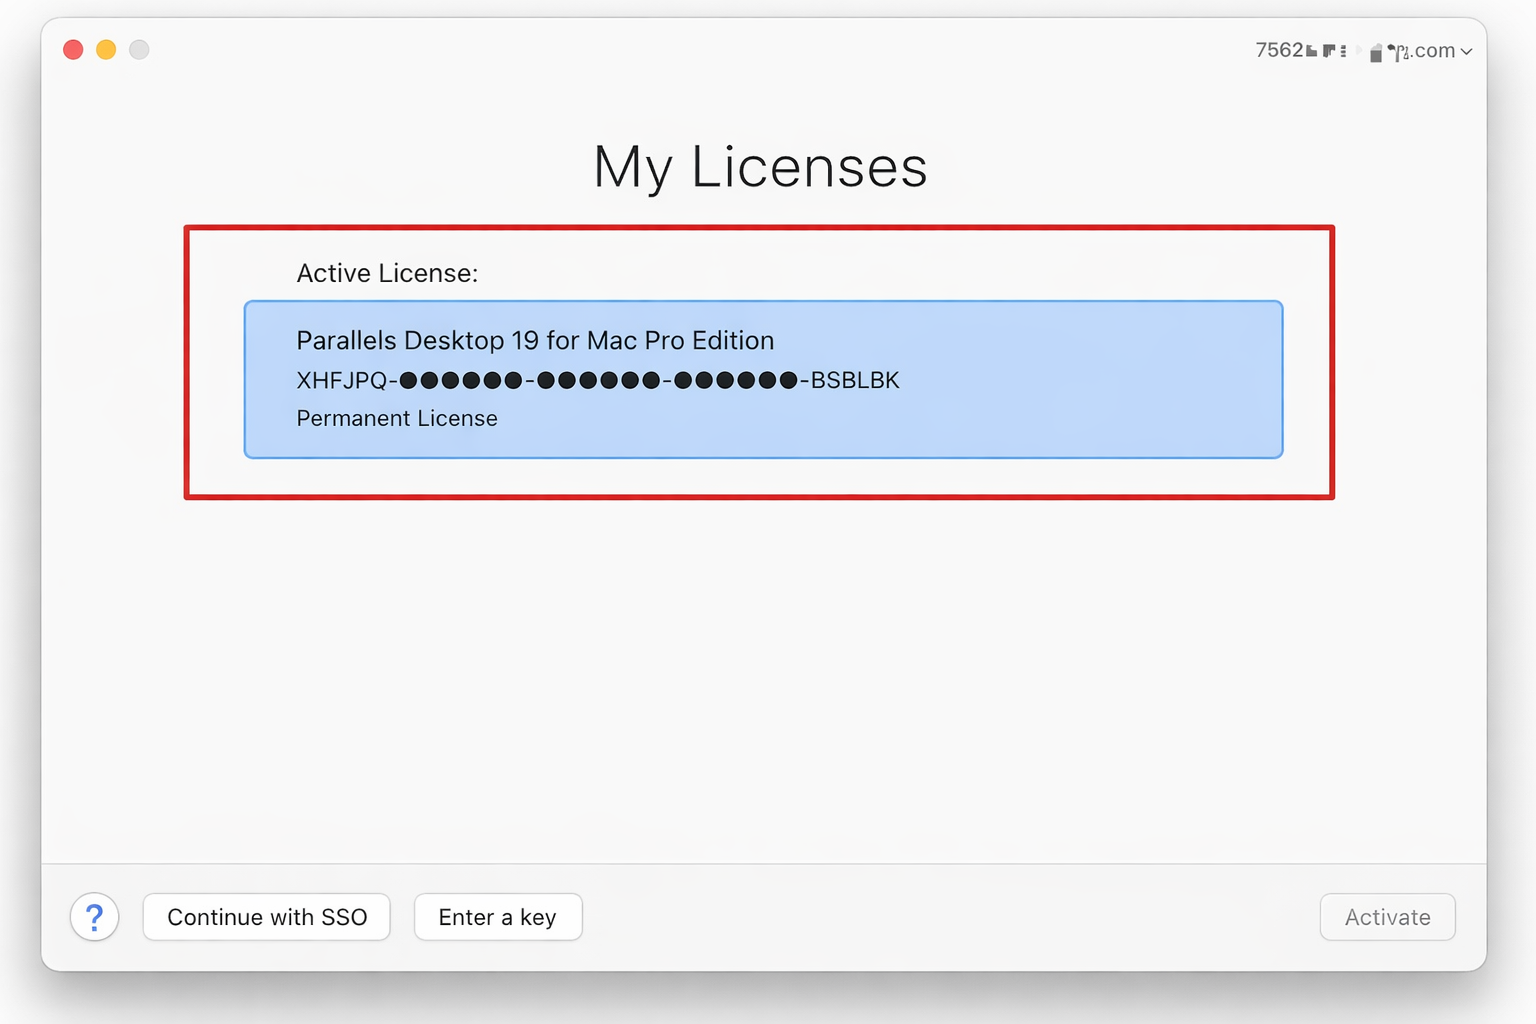Screen dimensions: 1536x1024
Task: Click the first masked key dot group
Action: pos(461,381)
